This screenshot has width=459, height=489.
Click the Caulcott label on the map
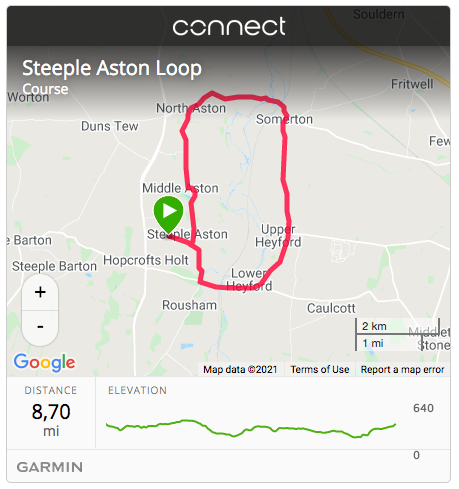pyautogui.click(x=331, y=308)
